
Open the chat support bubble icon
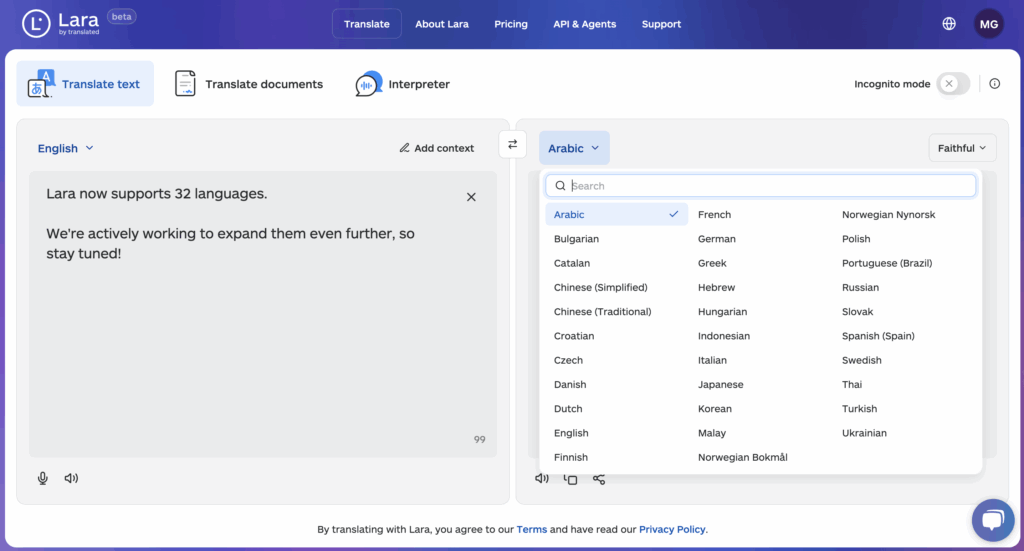(x=992, y=520)
